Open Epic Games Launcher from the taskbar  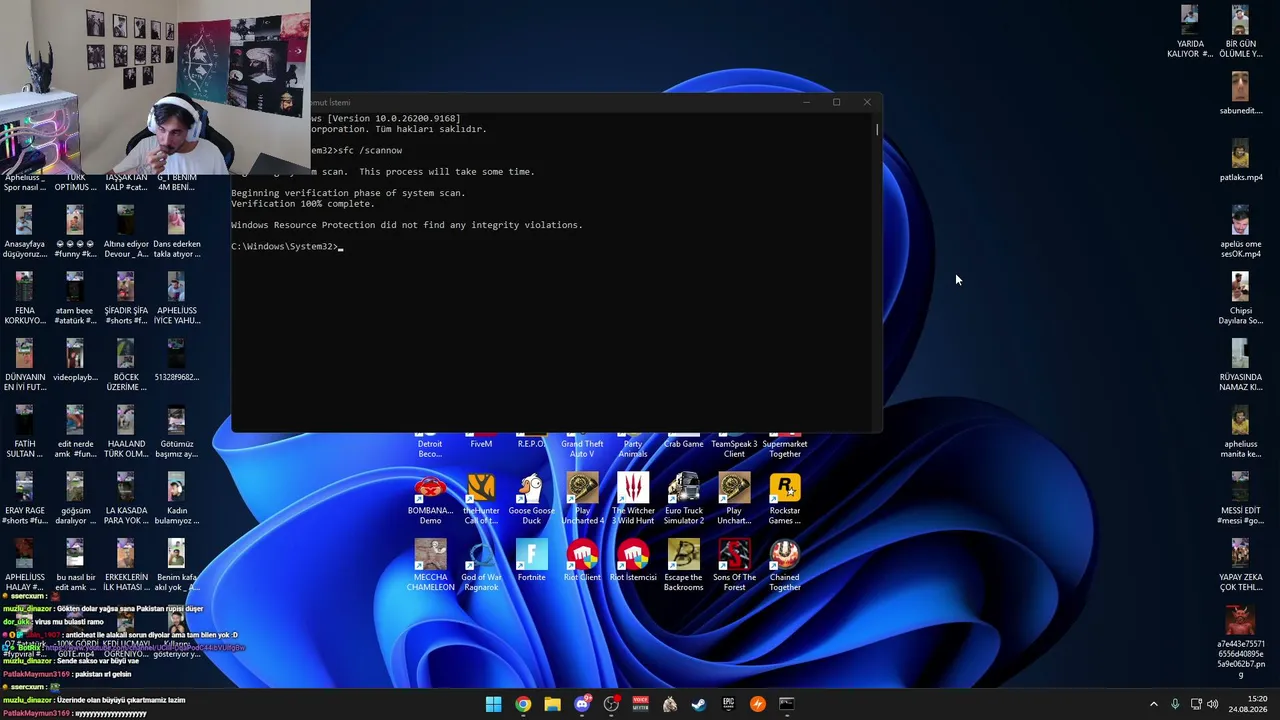pyautogui.click(x=728, y=704)
